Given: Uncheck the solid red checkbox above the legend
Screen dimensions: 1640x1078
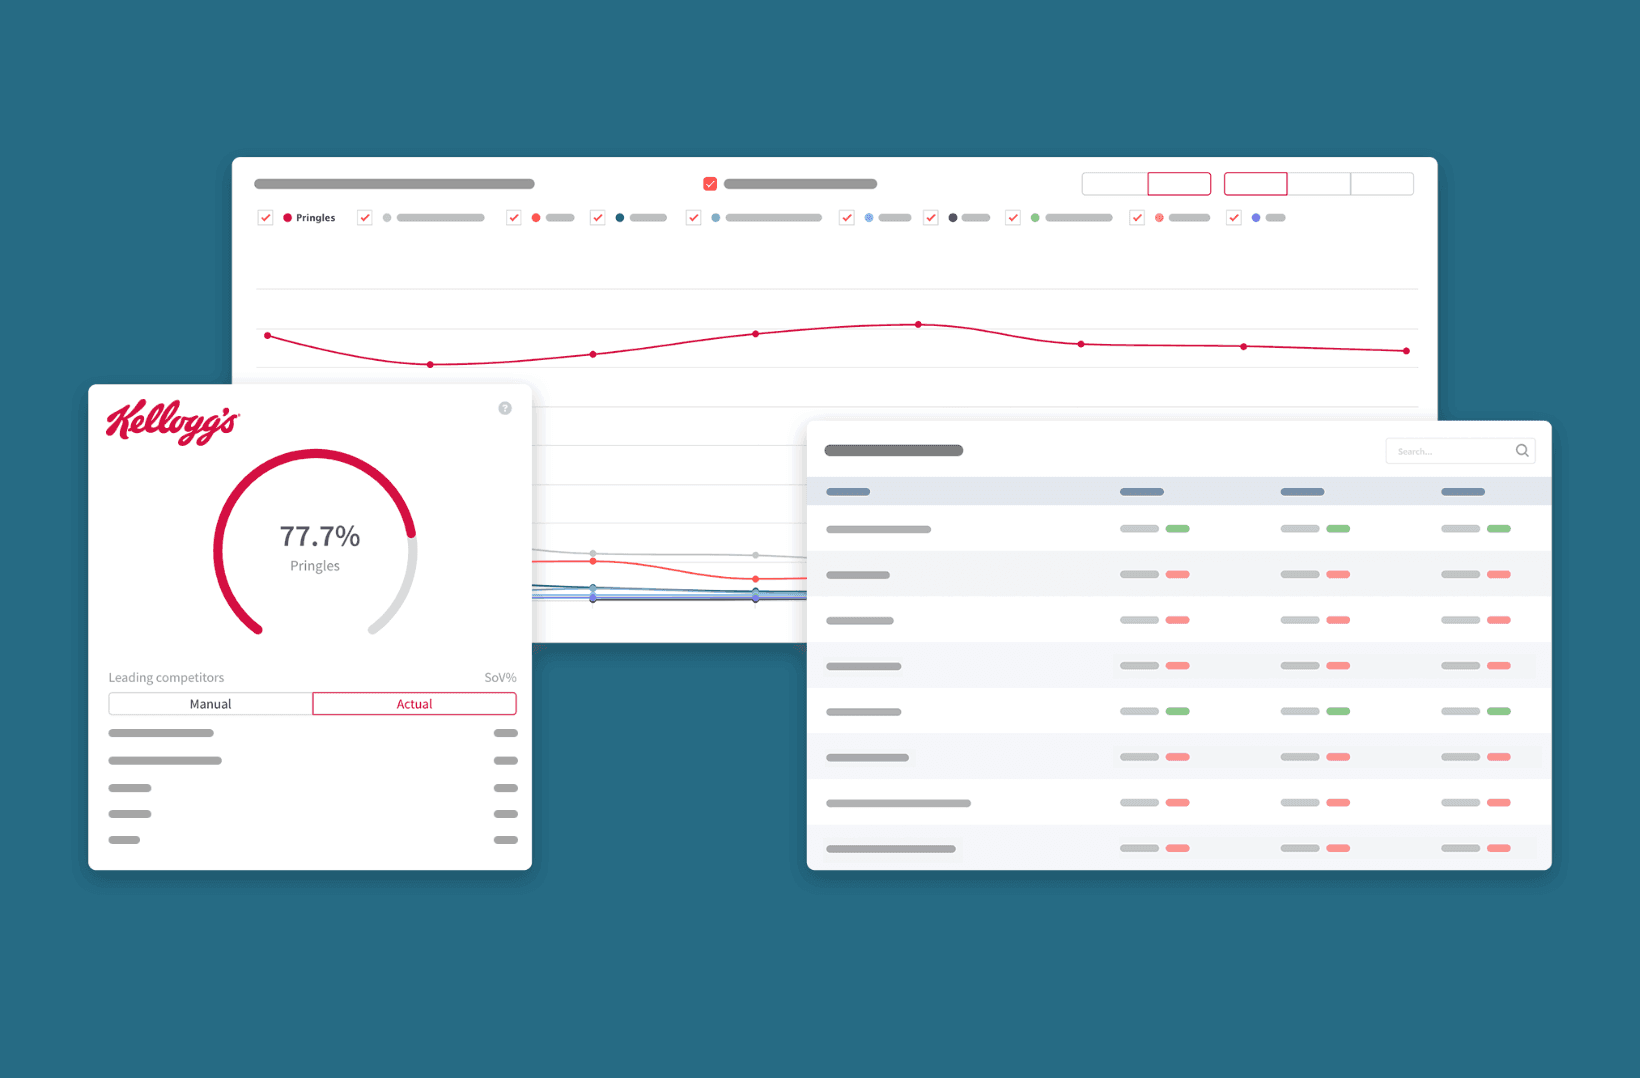Looking at the screenshot, I should (x=710, y=184).
